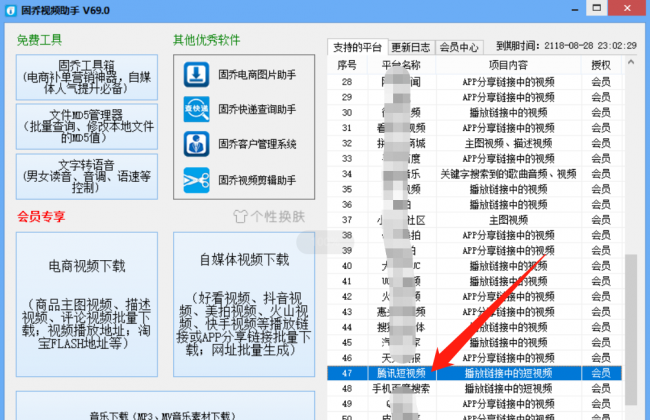Launch 文件MD5管理器 tool

point(87,126)
